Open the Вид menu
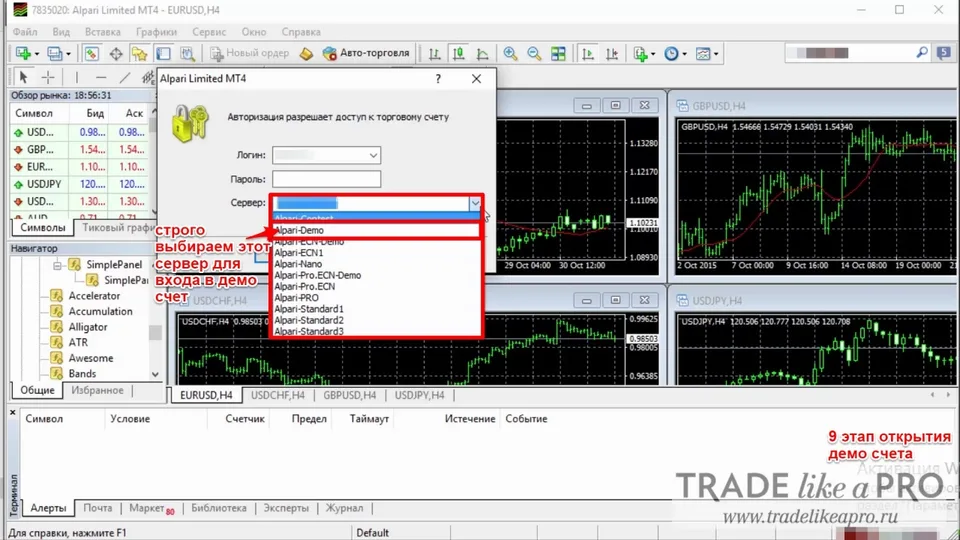The height and width of the screenshot is (540, 960). [61, 32]
